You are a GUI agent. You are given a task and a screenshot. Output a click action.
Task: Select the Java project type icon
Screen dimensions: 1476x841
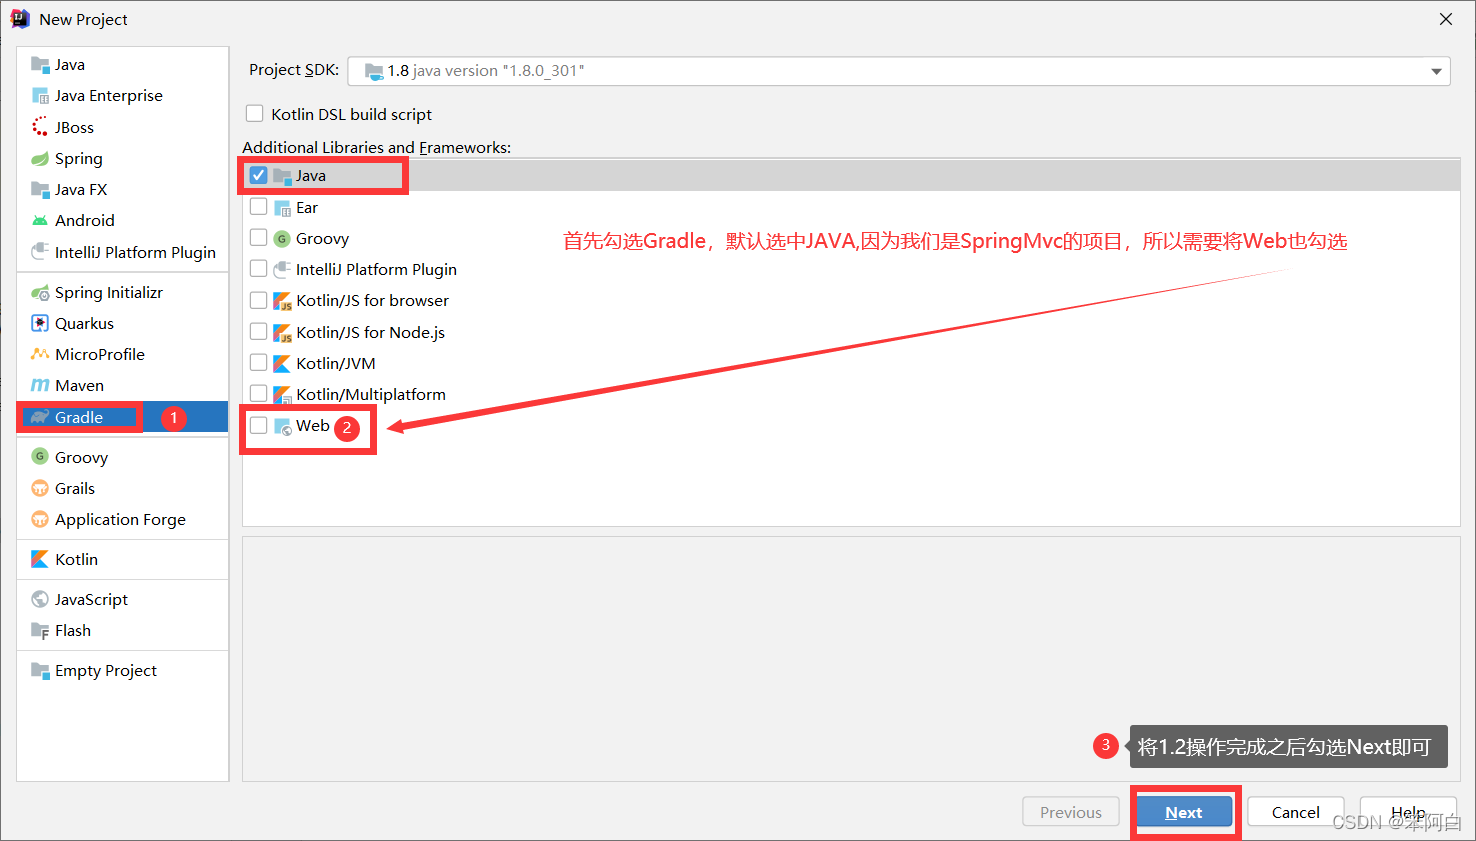pyautogui.click(x=40, y=65)
